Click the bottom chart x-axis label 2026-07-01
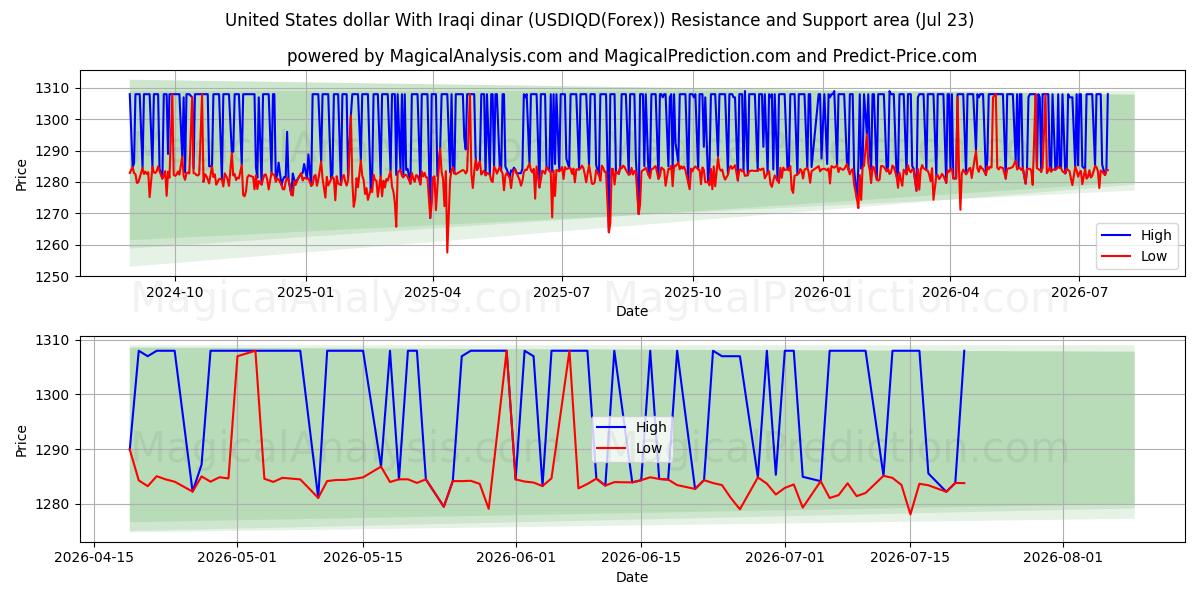The image size is (1200, 600). 784,558
